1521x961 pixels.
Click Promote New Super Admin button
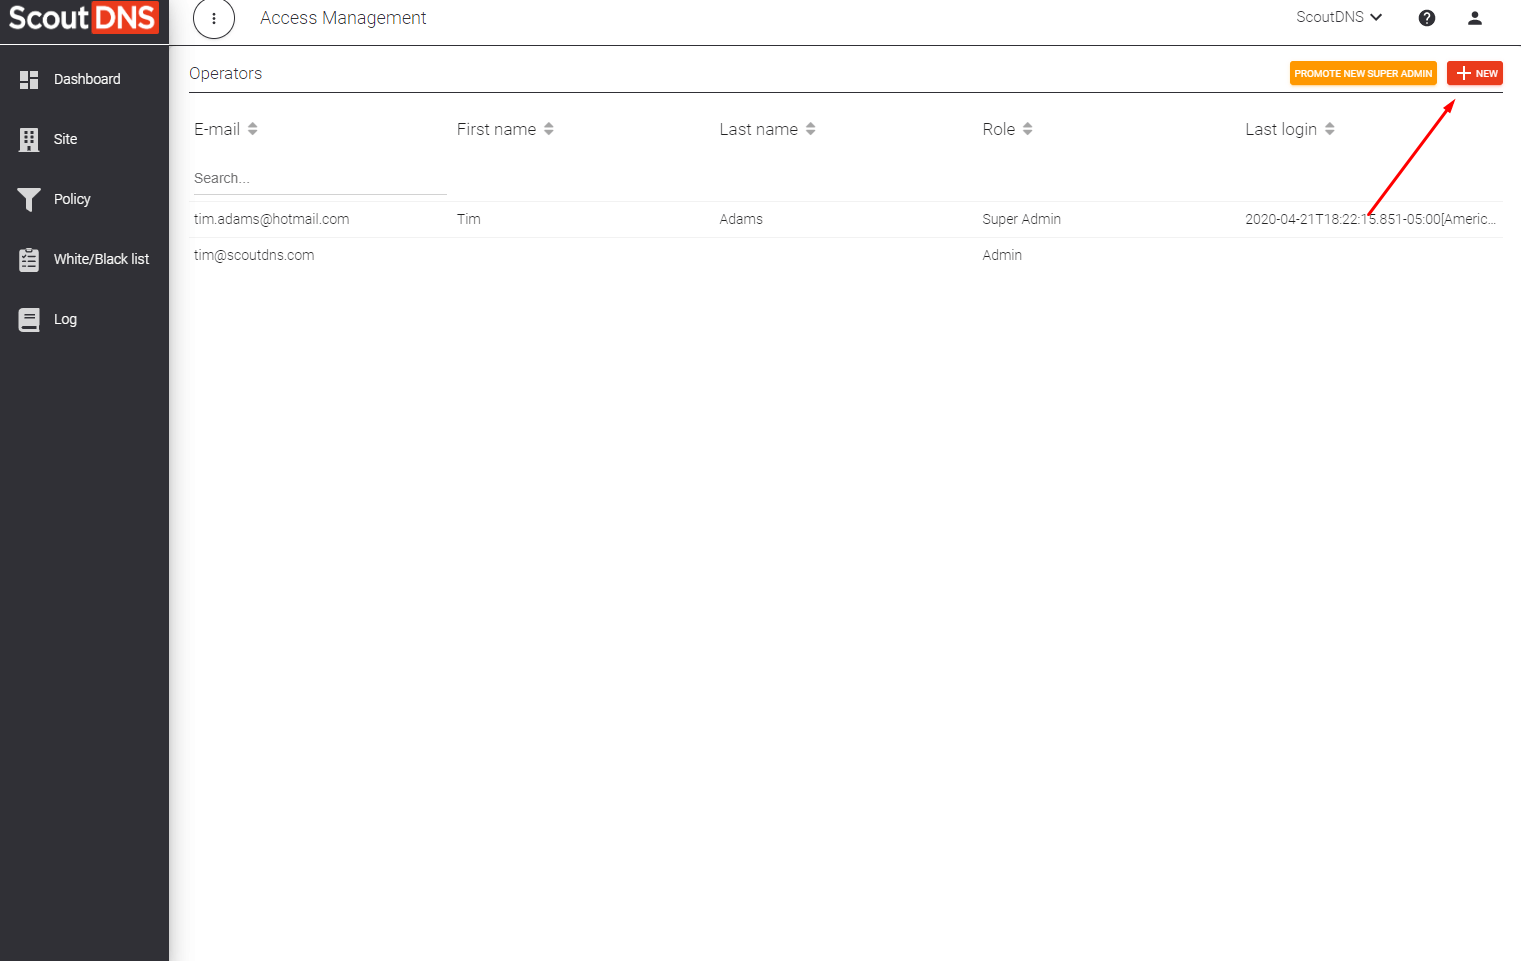(1363, 73)
